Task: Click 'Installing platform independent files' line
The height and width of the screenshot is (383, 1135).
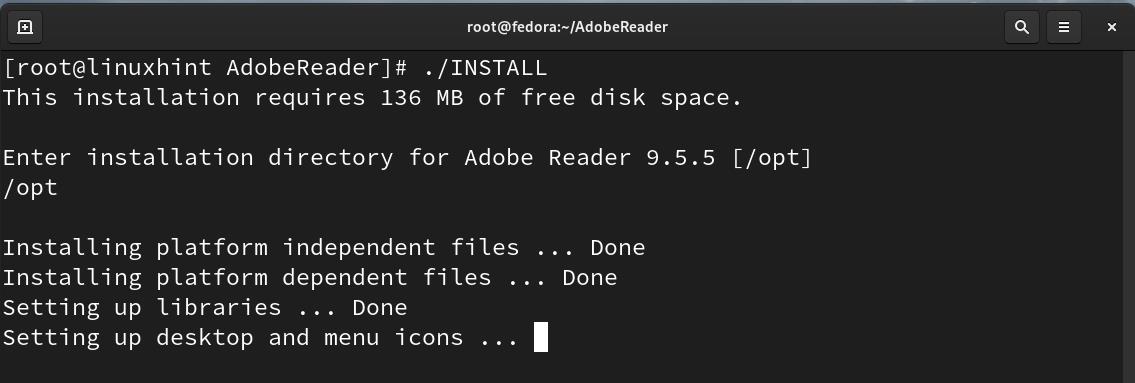Action: pos(324,248)
